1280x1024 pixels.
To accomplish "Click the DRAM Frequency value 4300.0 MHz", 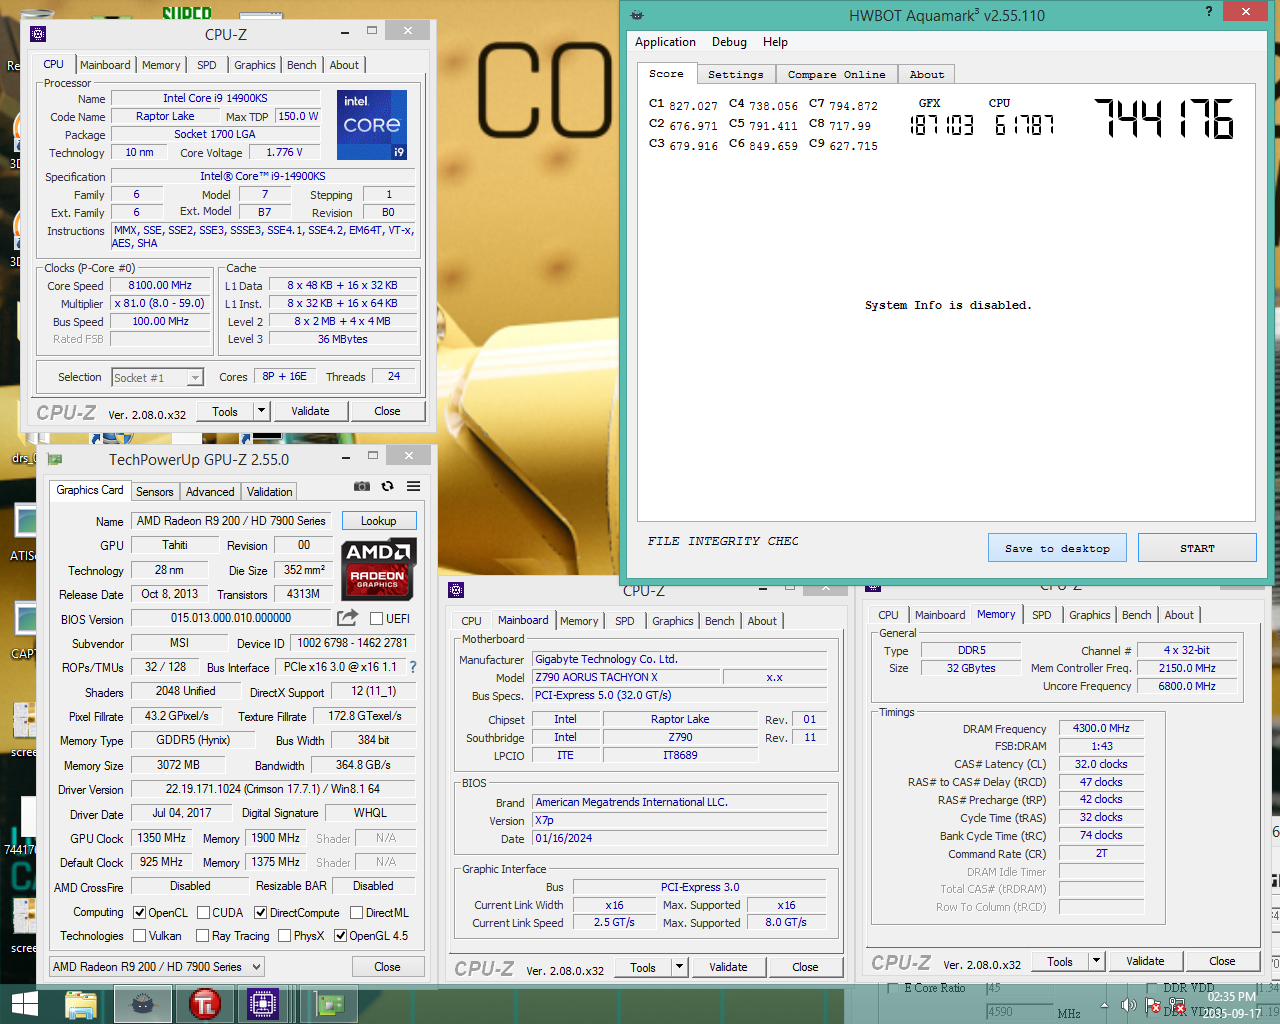I will coord(1101,728).
